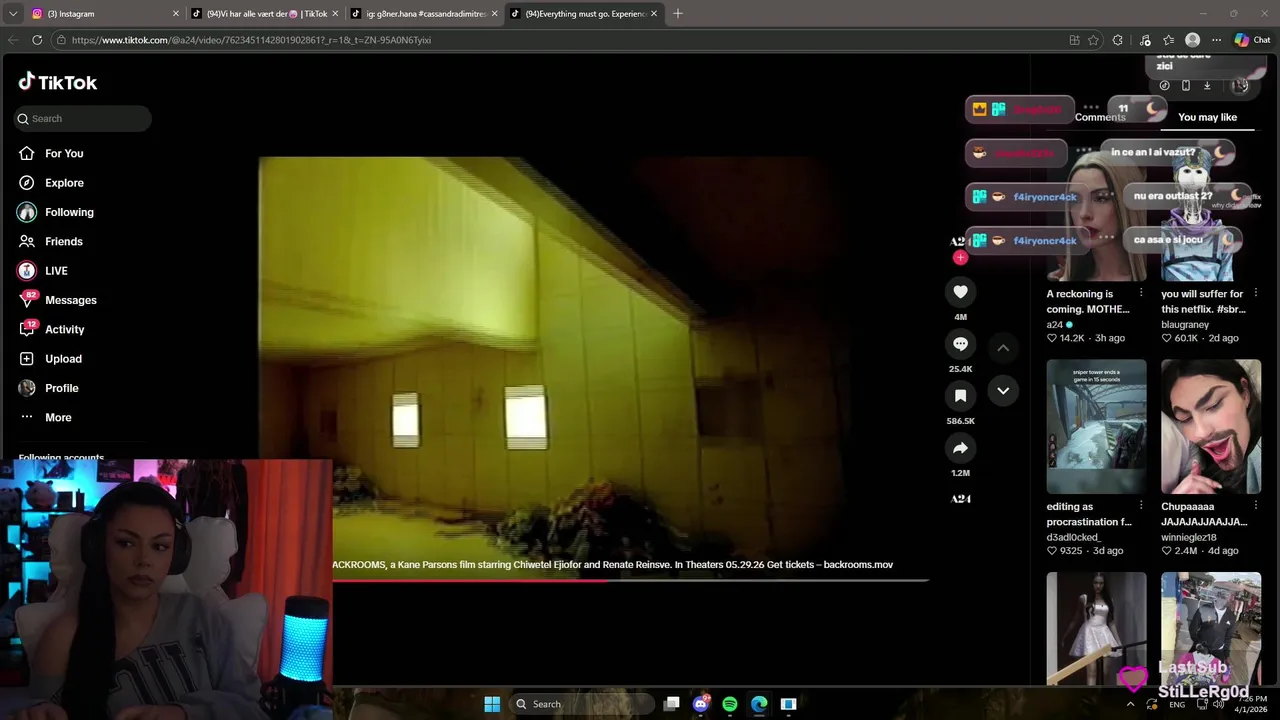The height and width of the screenshot is (720, 1280).
Task: Click the Upload option
Action: (63, 359)
